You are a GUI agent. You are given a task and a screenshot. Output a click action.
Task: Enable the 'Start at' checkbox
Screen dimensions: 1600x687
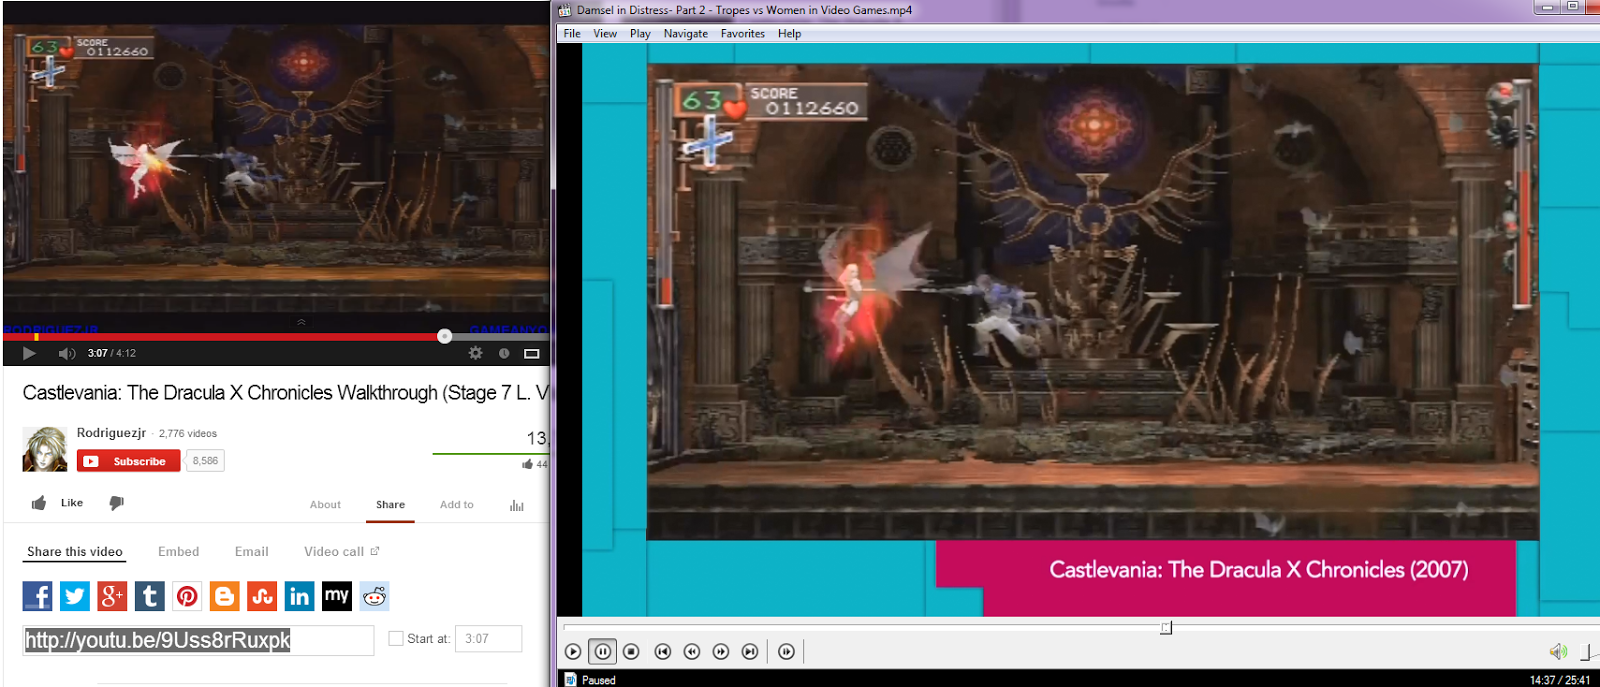396,638
